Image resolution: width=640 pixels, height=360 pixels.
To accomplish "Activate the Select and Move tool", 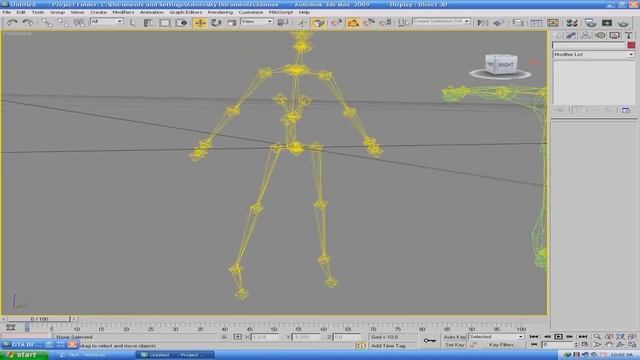I will (x=200, y=22).
